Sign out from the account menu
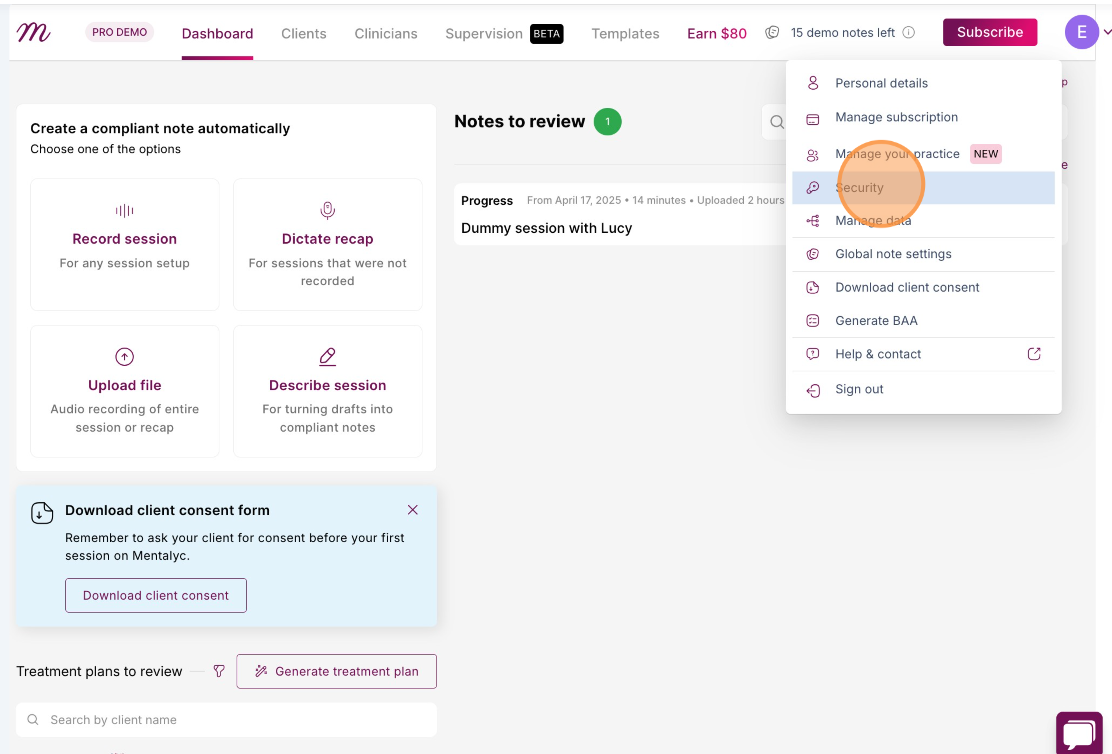Screen dimensions: 1112x754 pos(923,389)
